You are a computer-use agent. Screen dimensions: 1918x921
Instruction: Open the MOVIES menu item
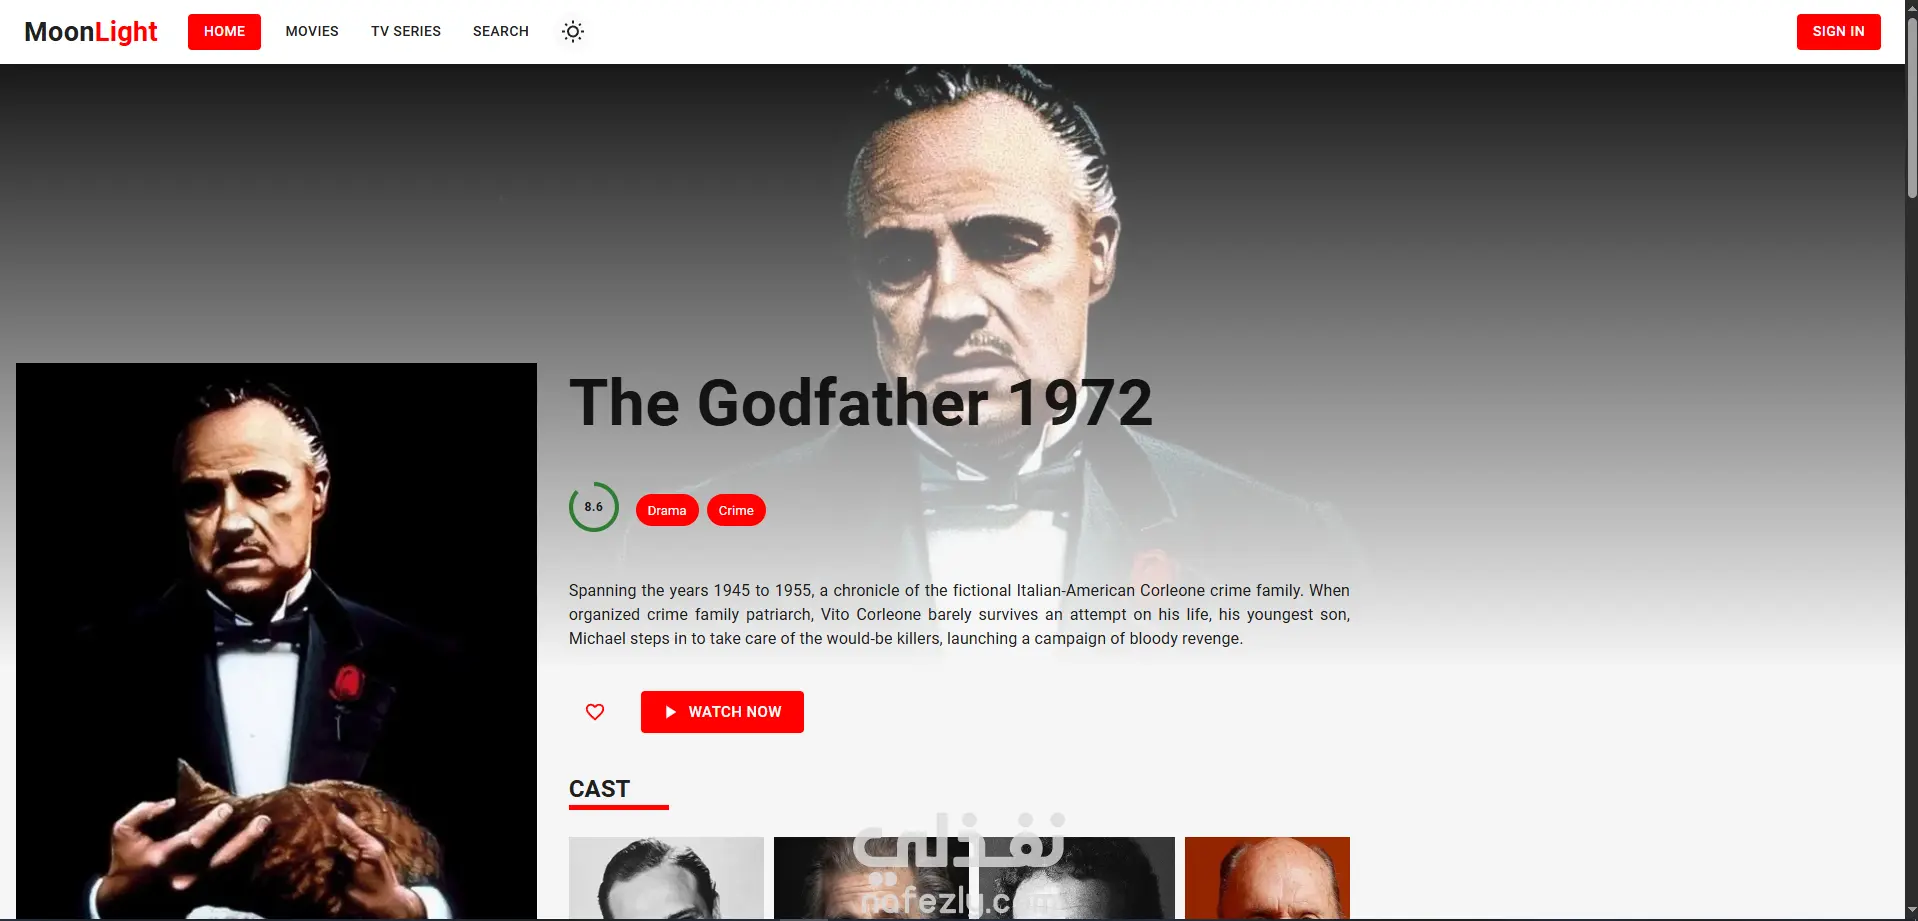pyautogui.click(x=312, y=32)
